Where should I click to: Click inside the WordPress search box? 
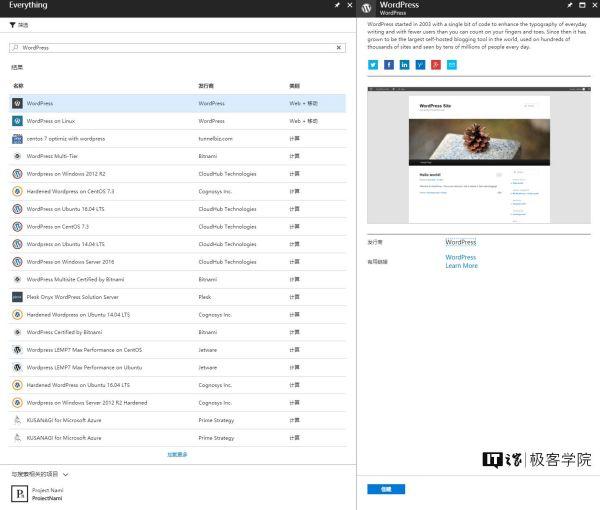(170, 47)
